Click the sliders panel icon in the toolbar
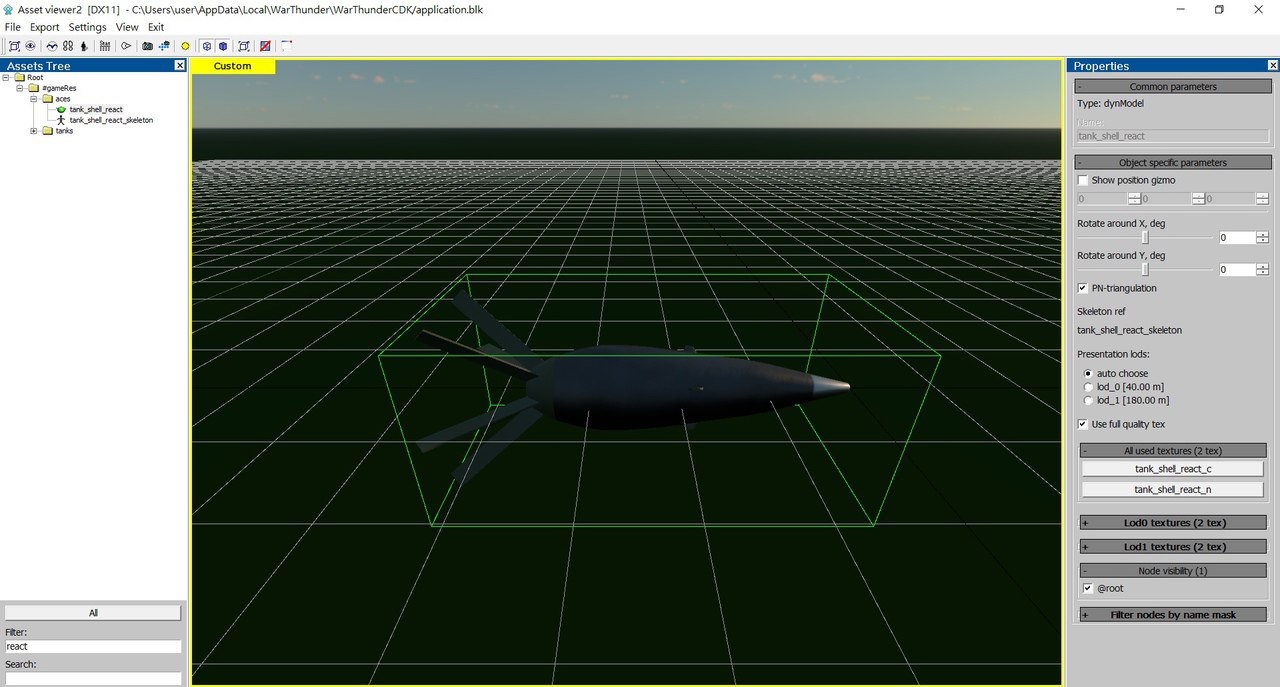 point(105,46)
